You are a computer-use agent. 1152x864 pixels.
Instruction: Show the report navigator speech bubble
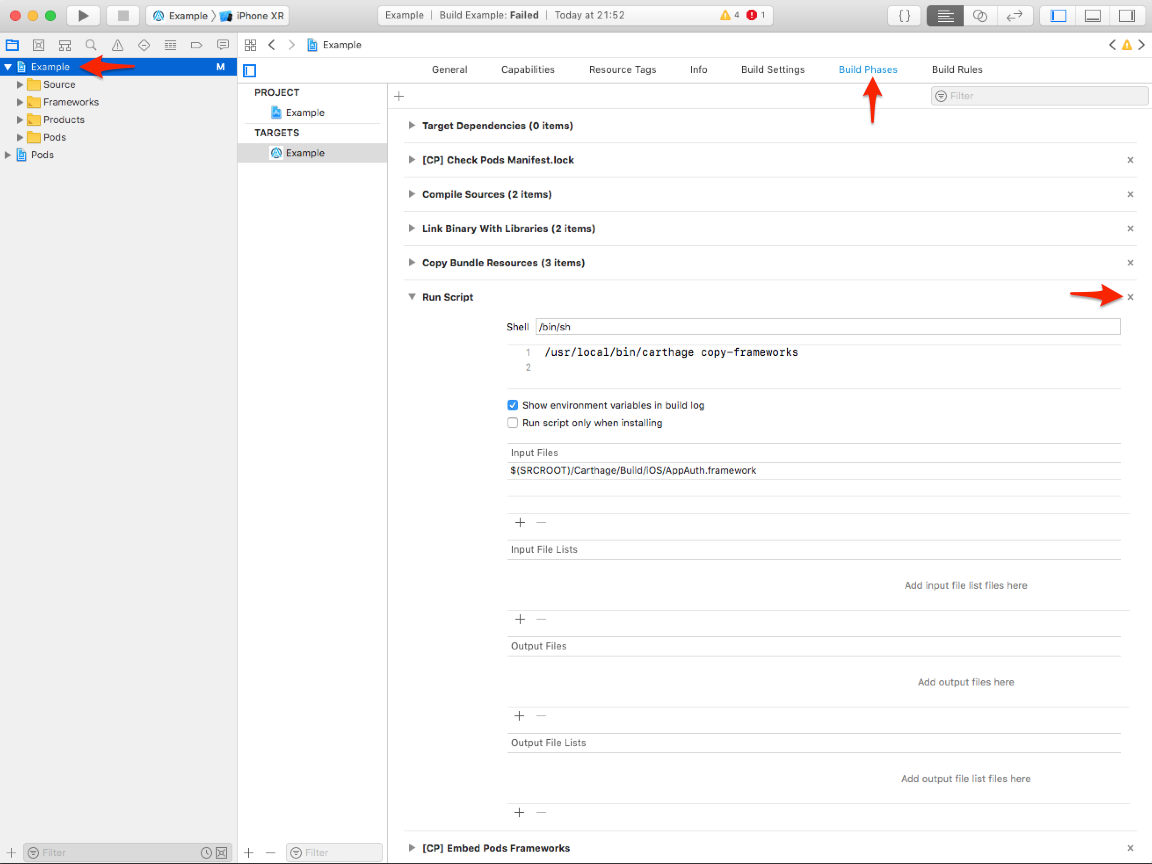click(x=223, y=45)
